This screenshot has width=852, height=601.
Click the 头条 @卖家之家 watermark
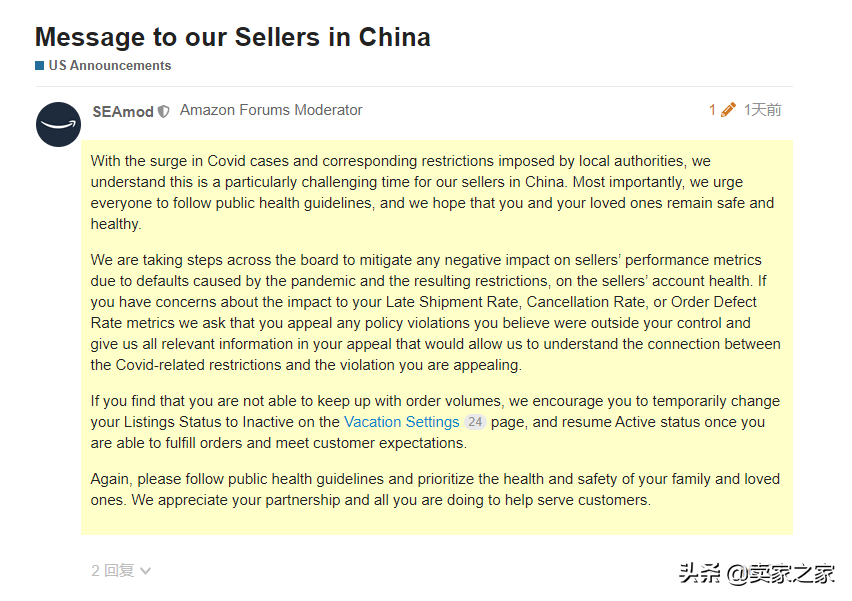[757, 573]
